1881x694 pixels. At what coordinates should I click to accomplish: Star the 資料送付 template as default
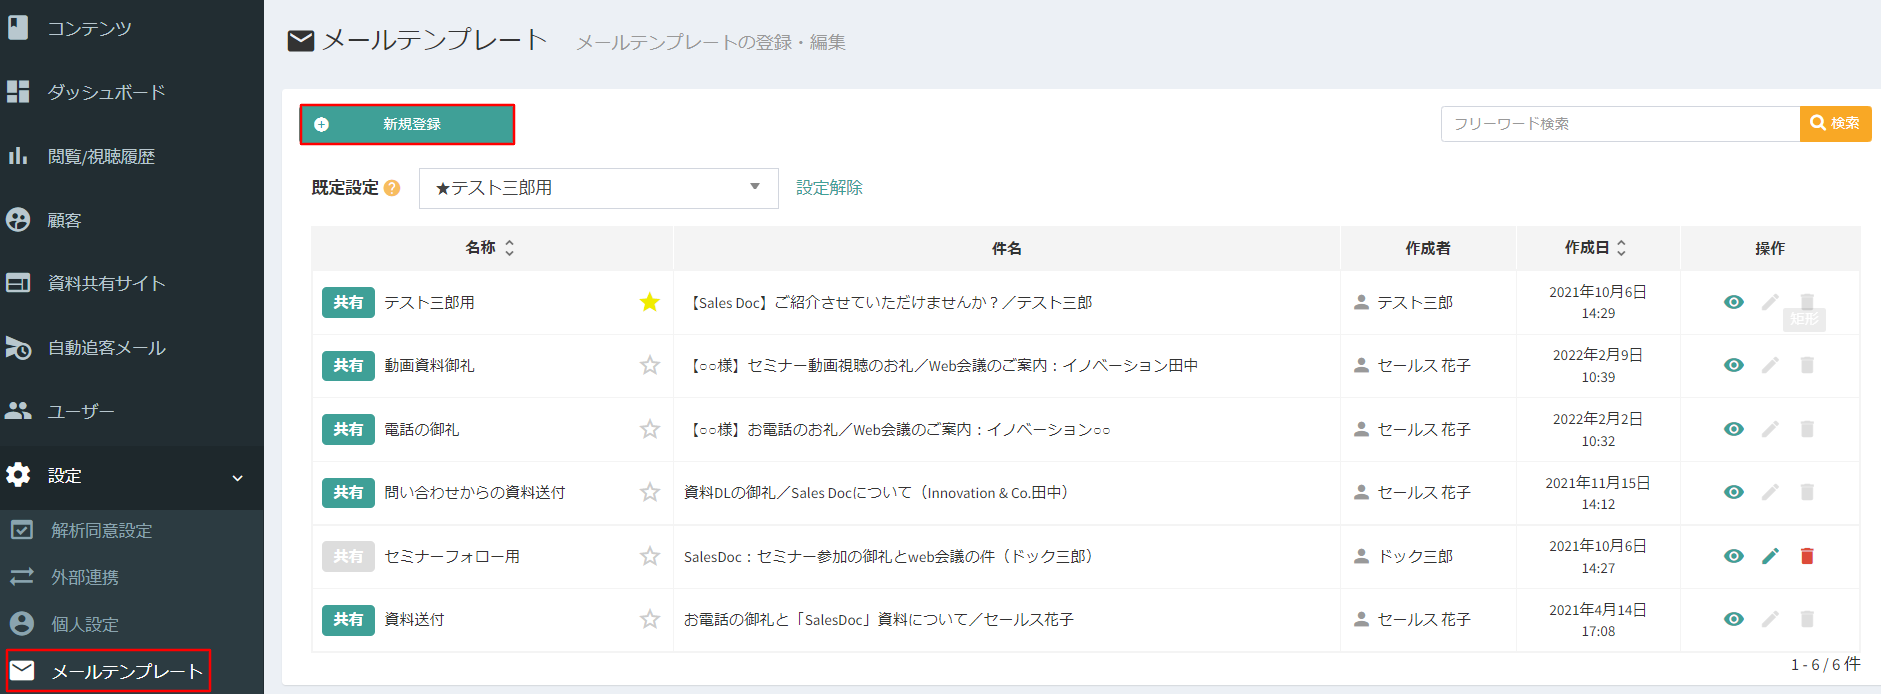click(x=650, y=619)
